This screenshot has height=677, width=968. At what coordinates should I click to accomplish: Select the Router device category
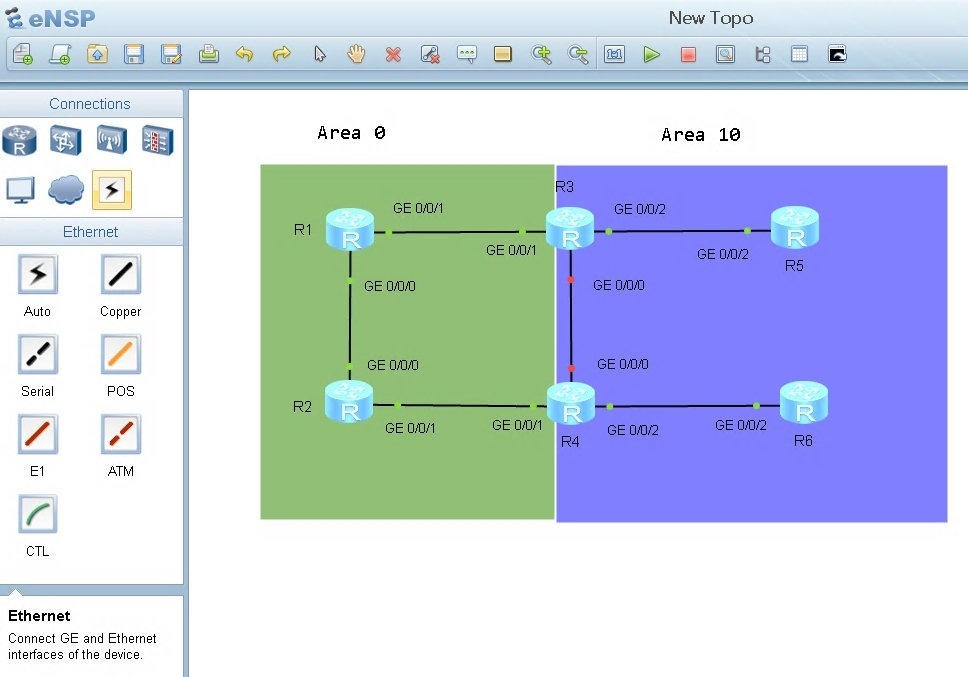[x=20, y=140]
